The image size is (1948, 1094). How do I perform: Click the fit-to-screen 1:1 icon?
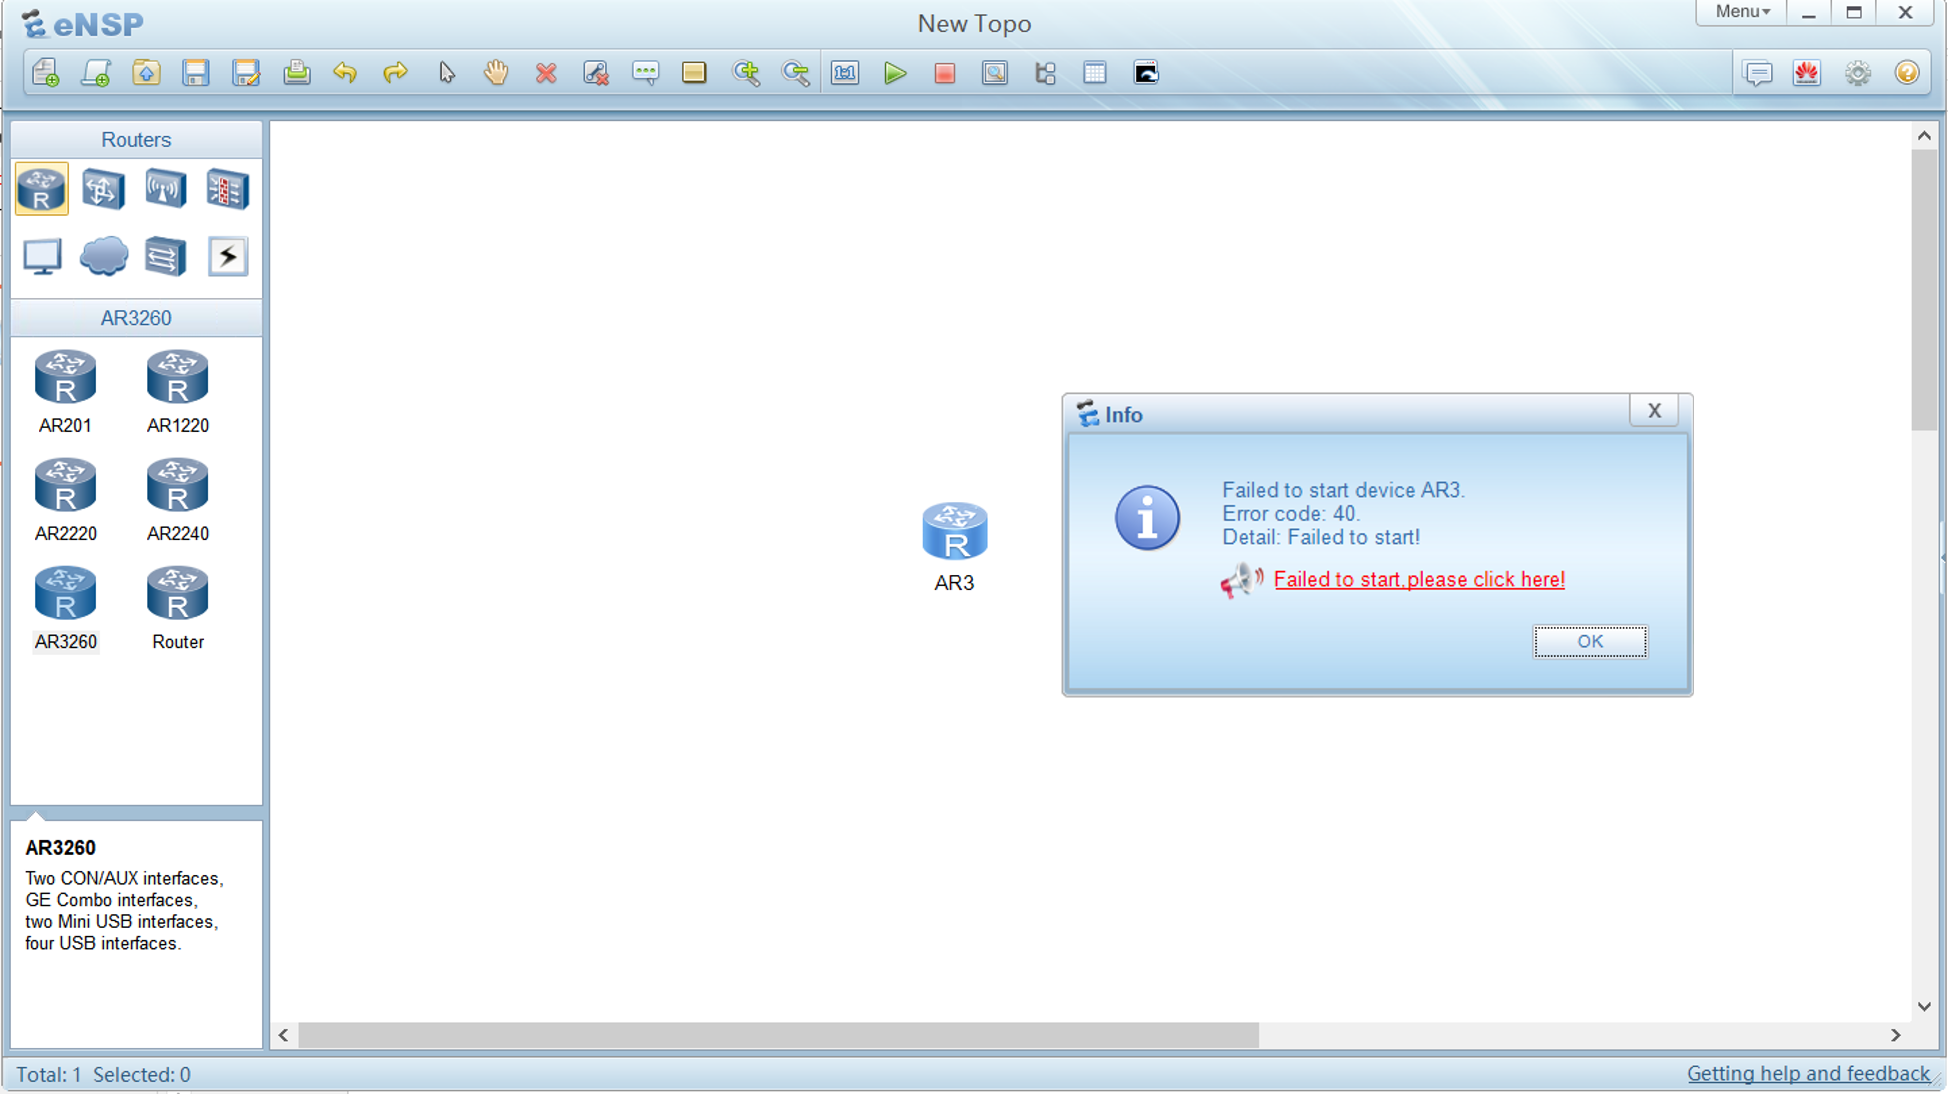click(x=845, y=73)
